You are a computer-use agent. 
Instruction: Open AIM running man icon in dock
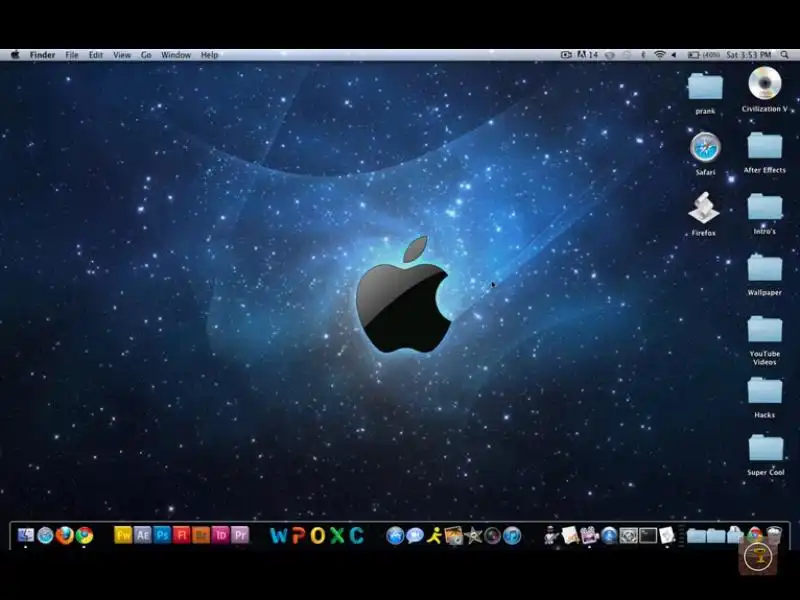(434, 535)
